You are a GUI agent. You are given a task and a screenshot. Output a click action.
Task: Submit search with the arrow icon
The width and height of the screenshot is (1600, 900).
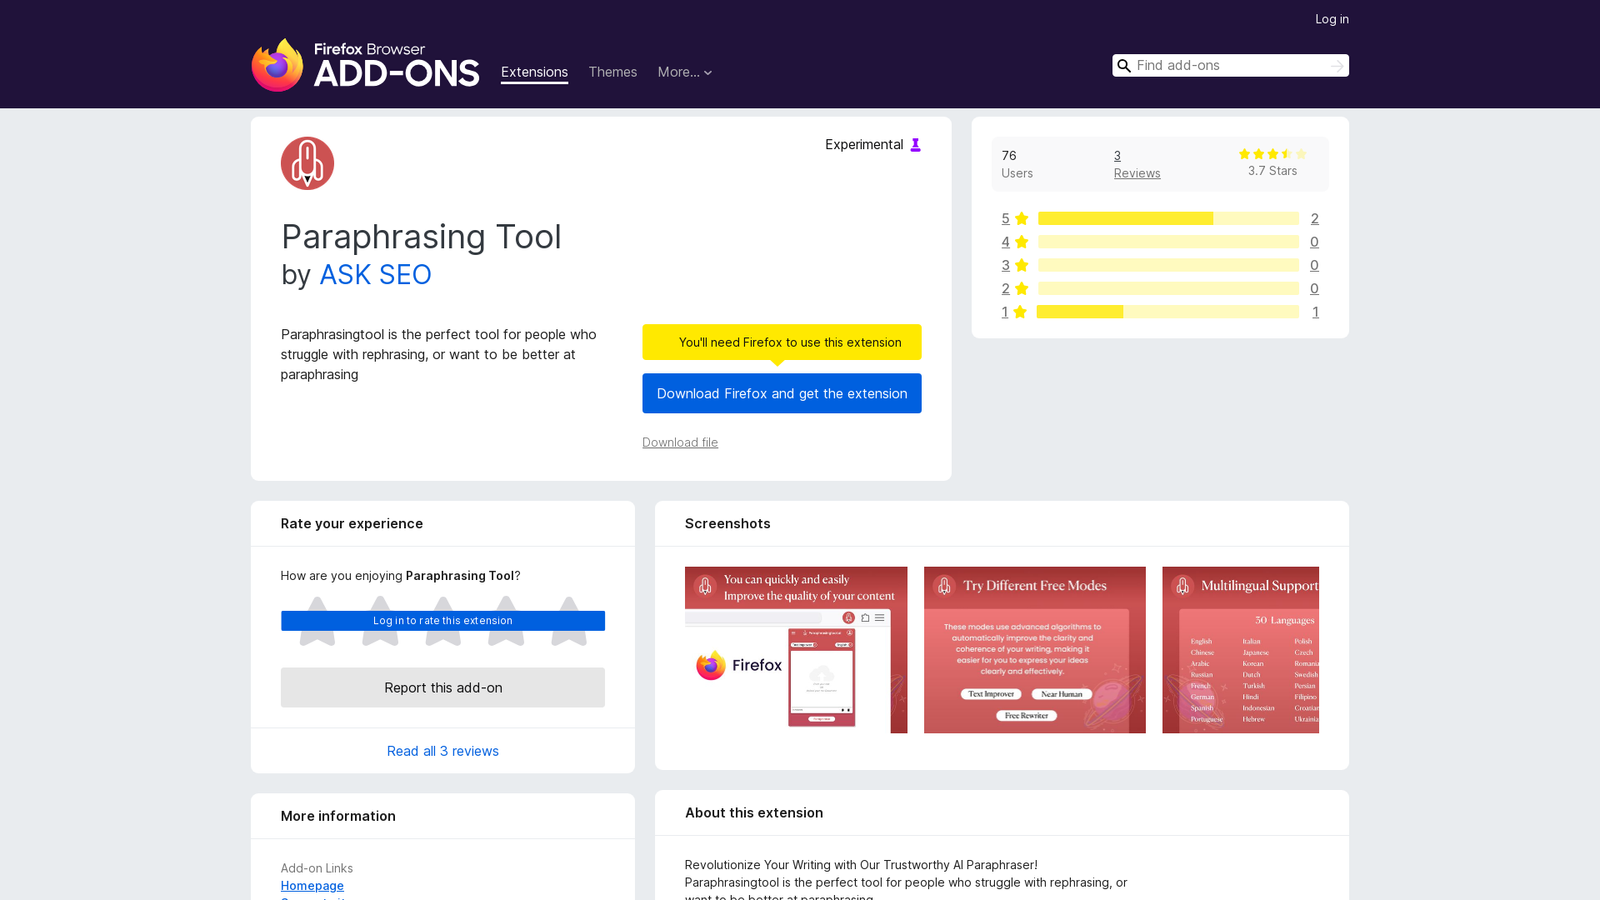1337,66
